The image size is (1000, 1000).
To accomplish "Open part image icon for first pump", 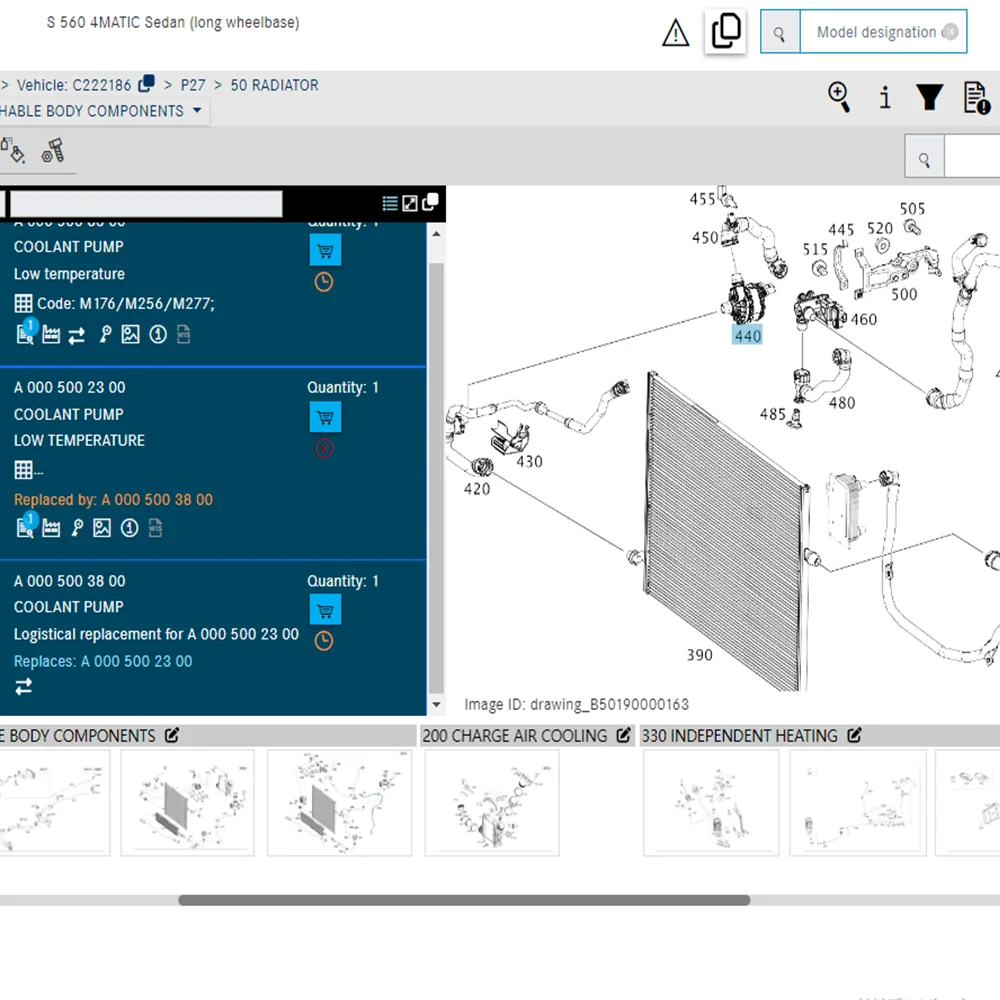I will [x=131, y=335].
